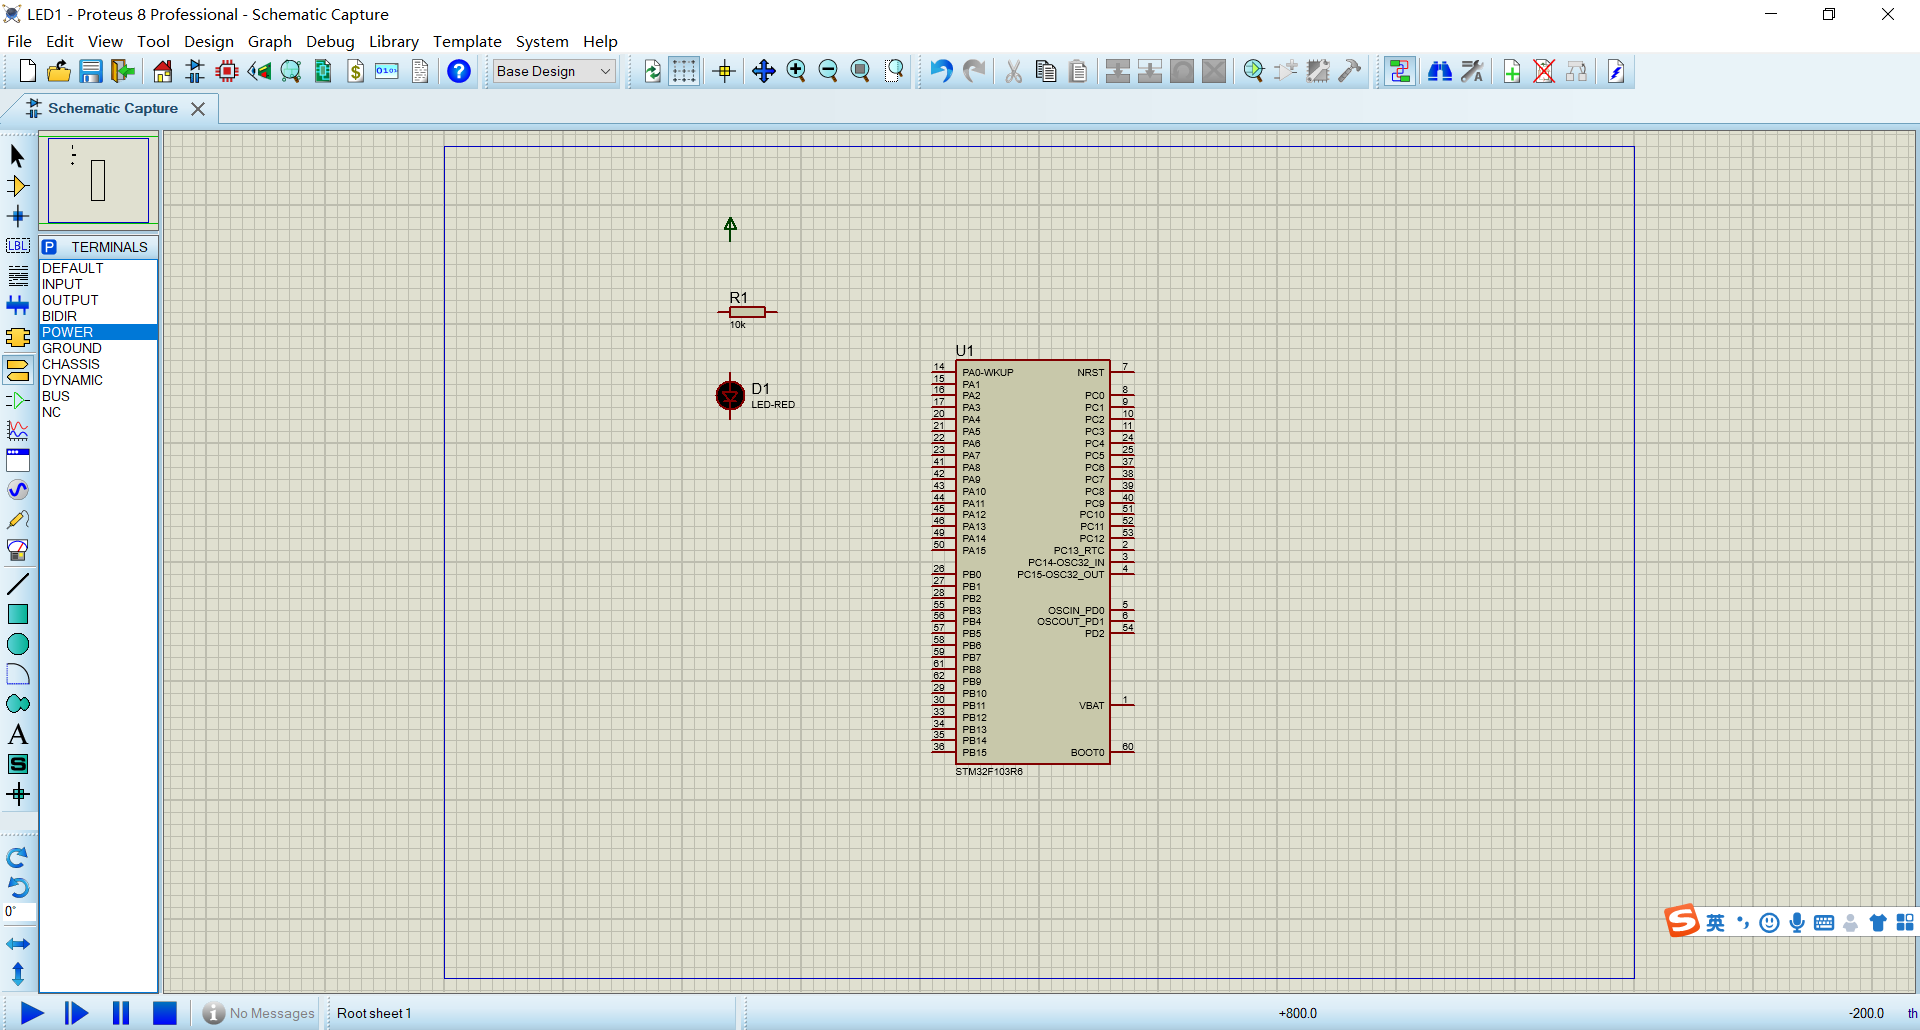Stop the simulation
1920x1030 pixels.
pyautogui.click(x=164, y=1013)
